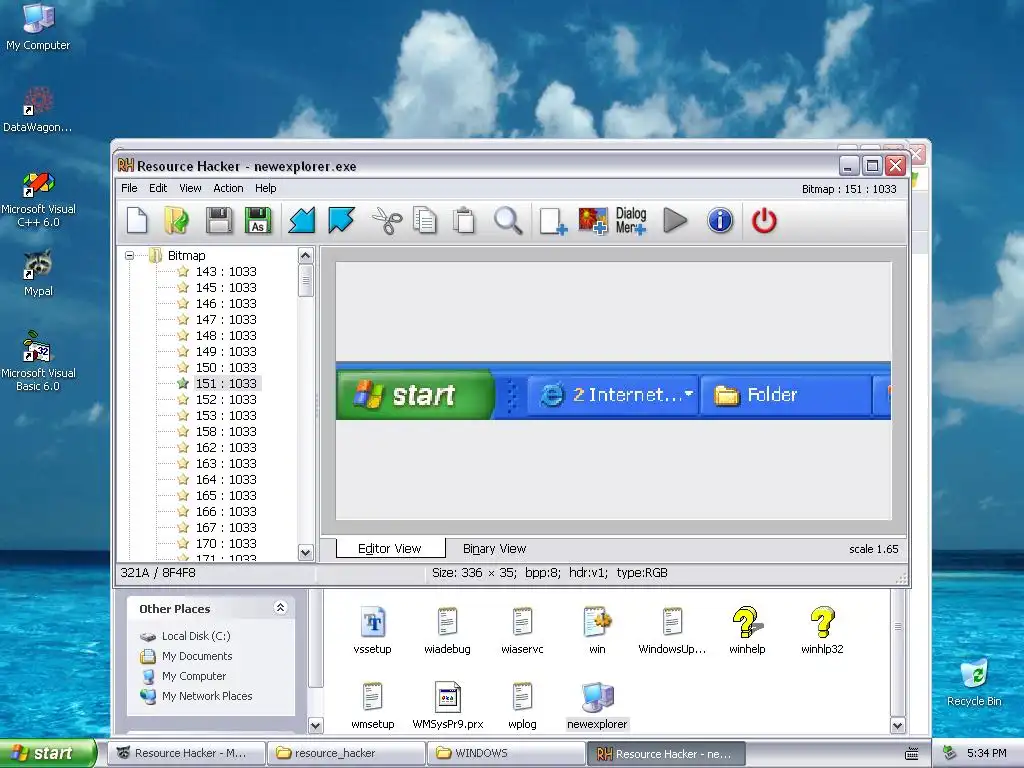Open Find with the magnifying glass icon

point(507,221)
